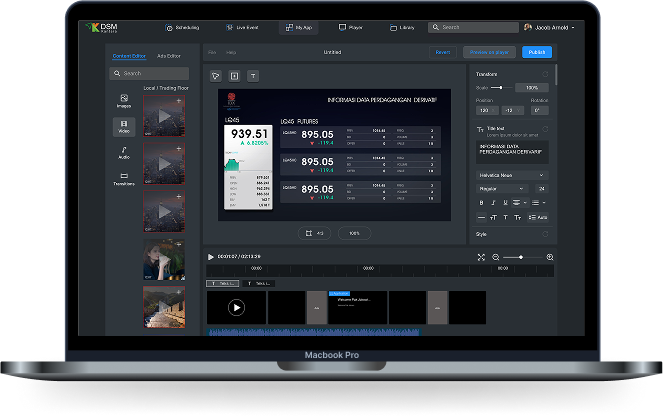Click the Rotation field
The width and height of the screenshot is (663, 418).
click(540, 110)
